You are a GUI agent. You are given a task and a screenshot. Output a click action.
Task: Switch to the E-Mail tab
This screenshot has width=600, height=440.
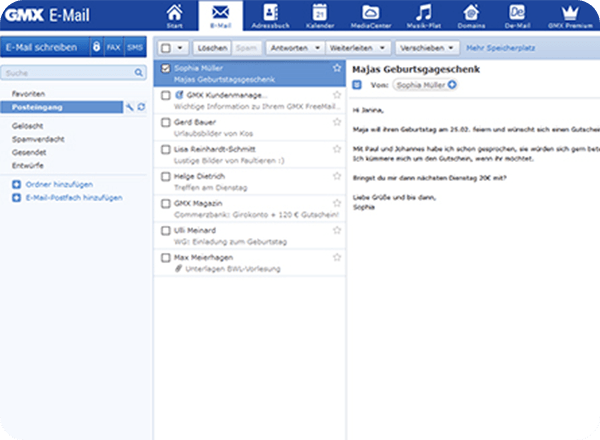(221, 16)
